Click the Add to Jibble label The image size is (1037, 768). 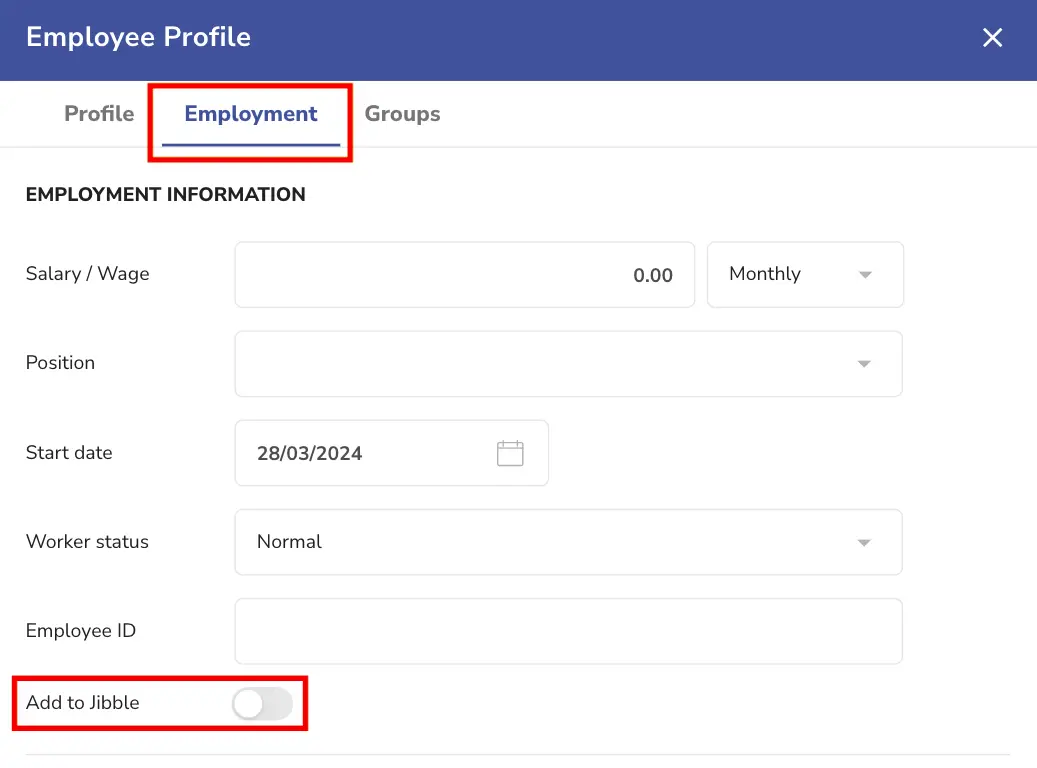(x=83, y=703)
